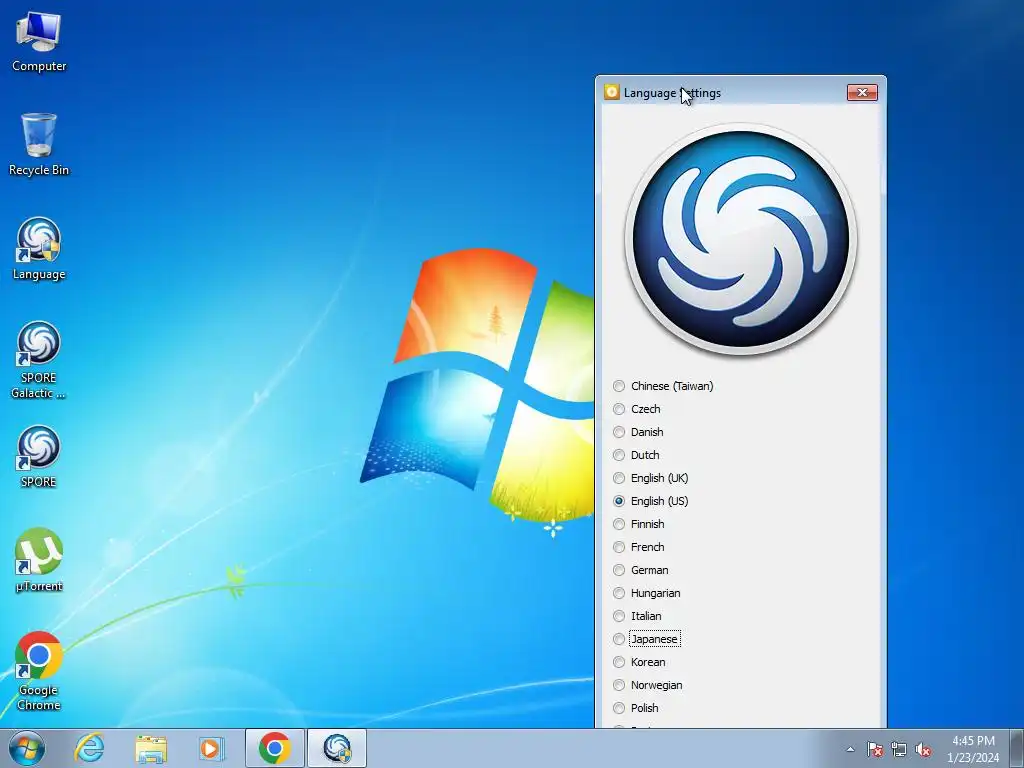Screen dimensions: 1024x768
Task: Select the Italian language option
Action: coord(637,616)
